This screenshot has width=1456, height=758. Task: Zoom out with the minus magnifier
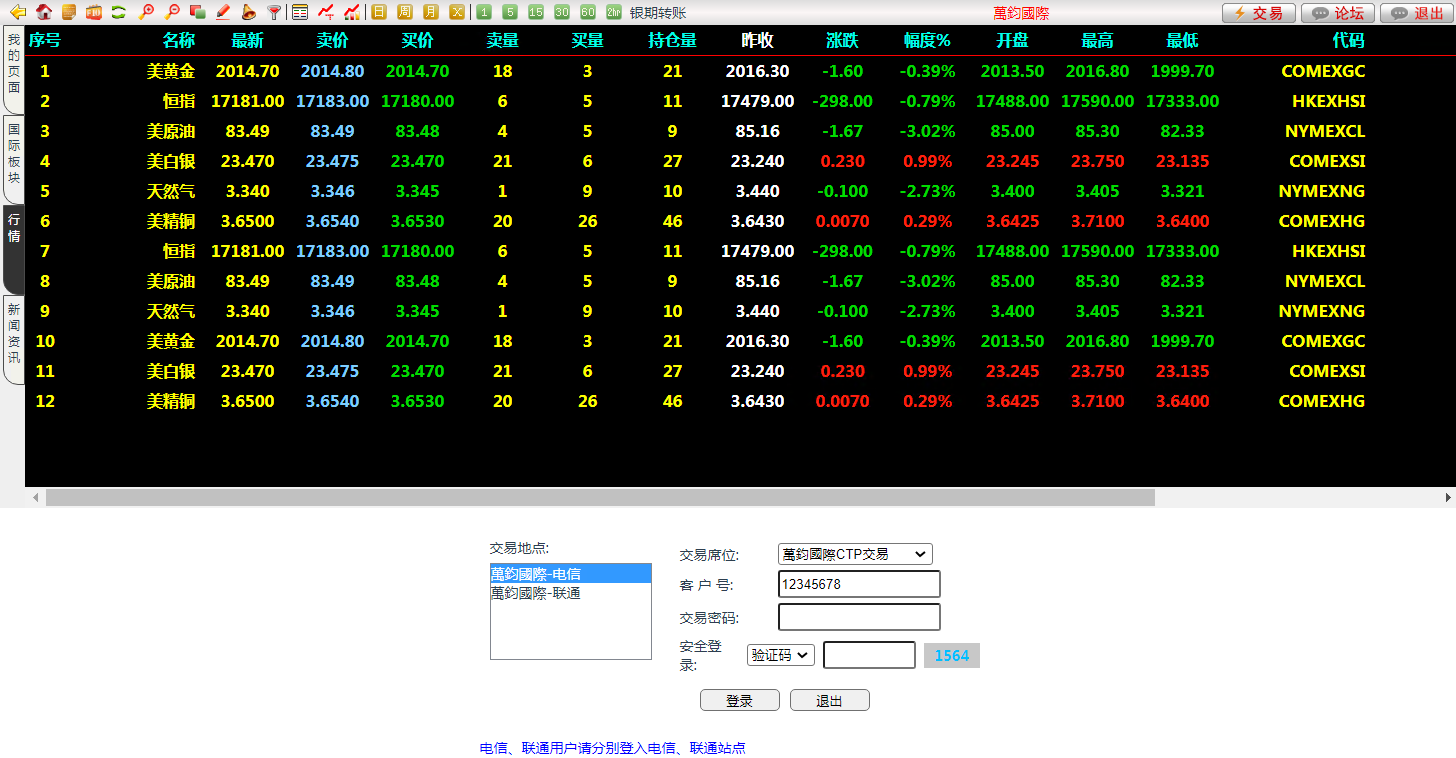coord(172,12)
